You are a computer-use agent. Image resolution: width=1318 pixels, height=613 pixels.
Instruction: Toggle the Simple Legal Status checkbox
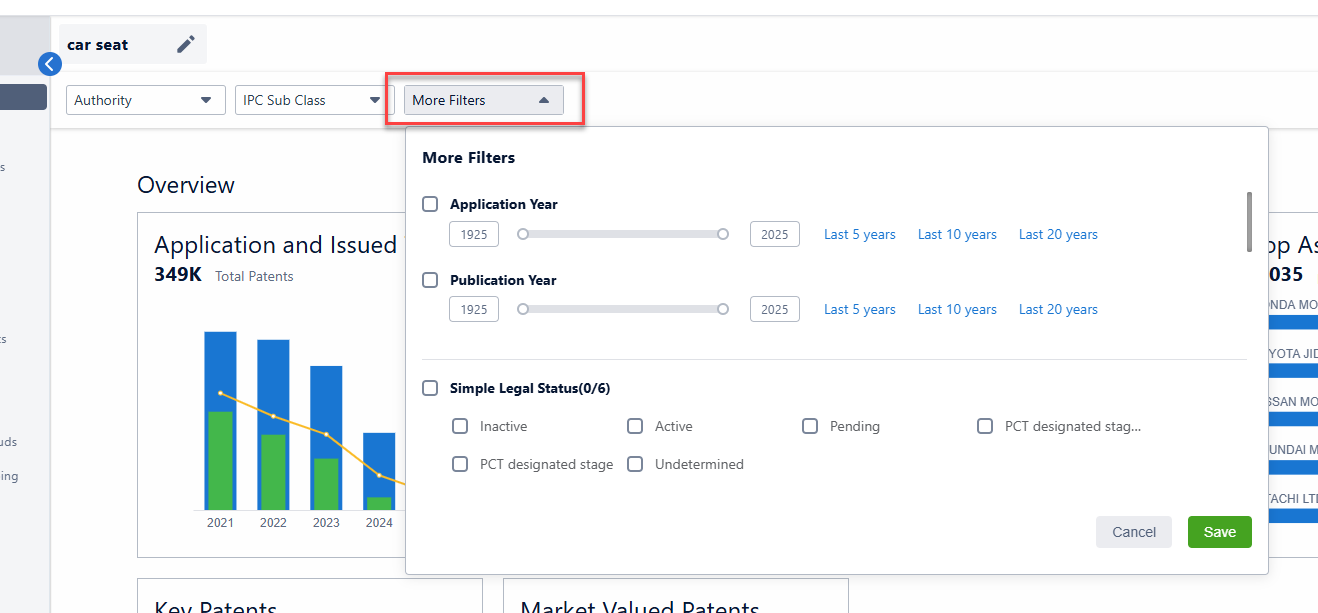tap(430, 388)
